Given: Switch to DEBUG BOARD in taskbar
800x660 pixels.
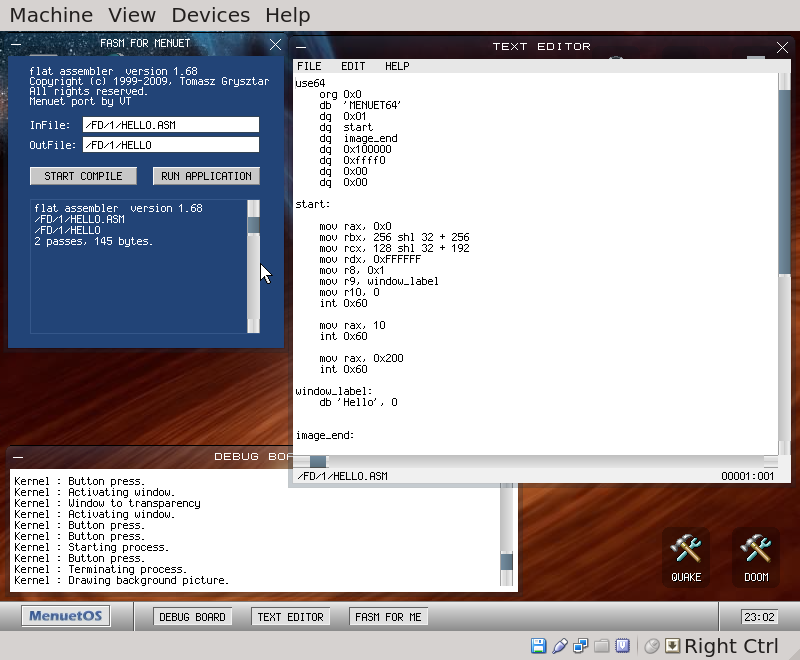Looking at the screenshot, I should (192, 617).
